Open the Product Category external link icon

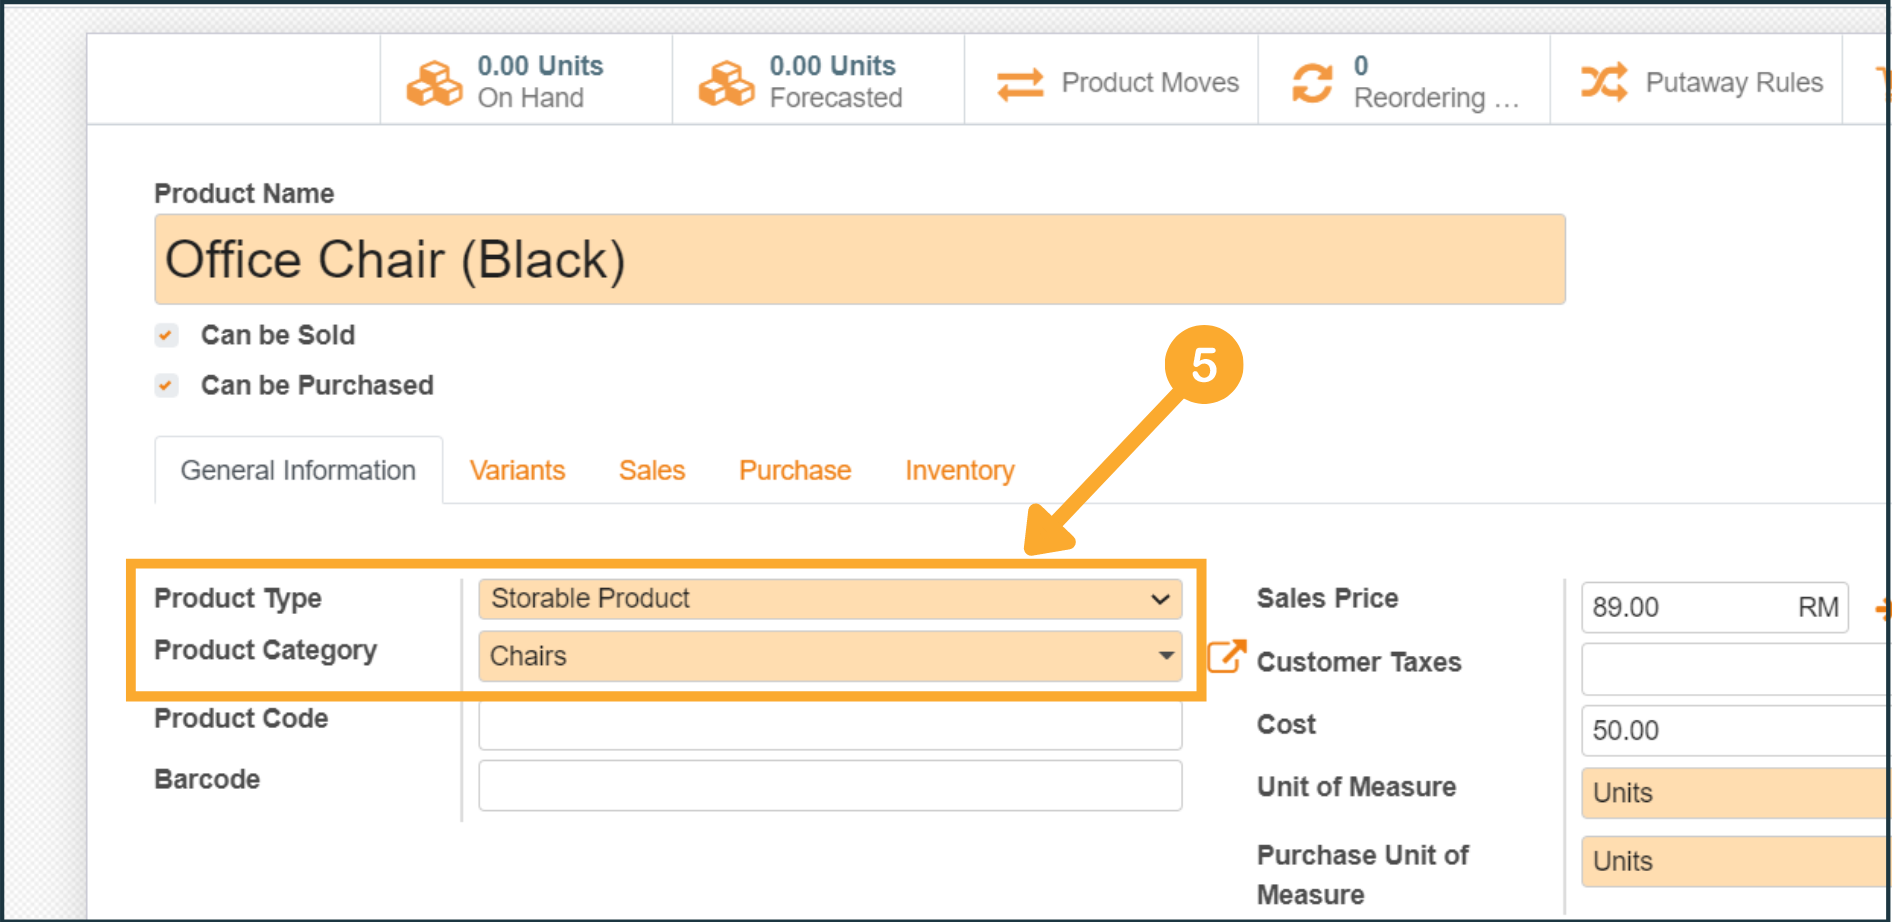(x=1226, y=657)
